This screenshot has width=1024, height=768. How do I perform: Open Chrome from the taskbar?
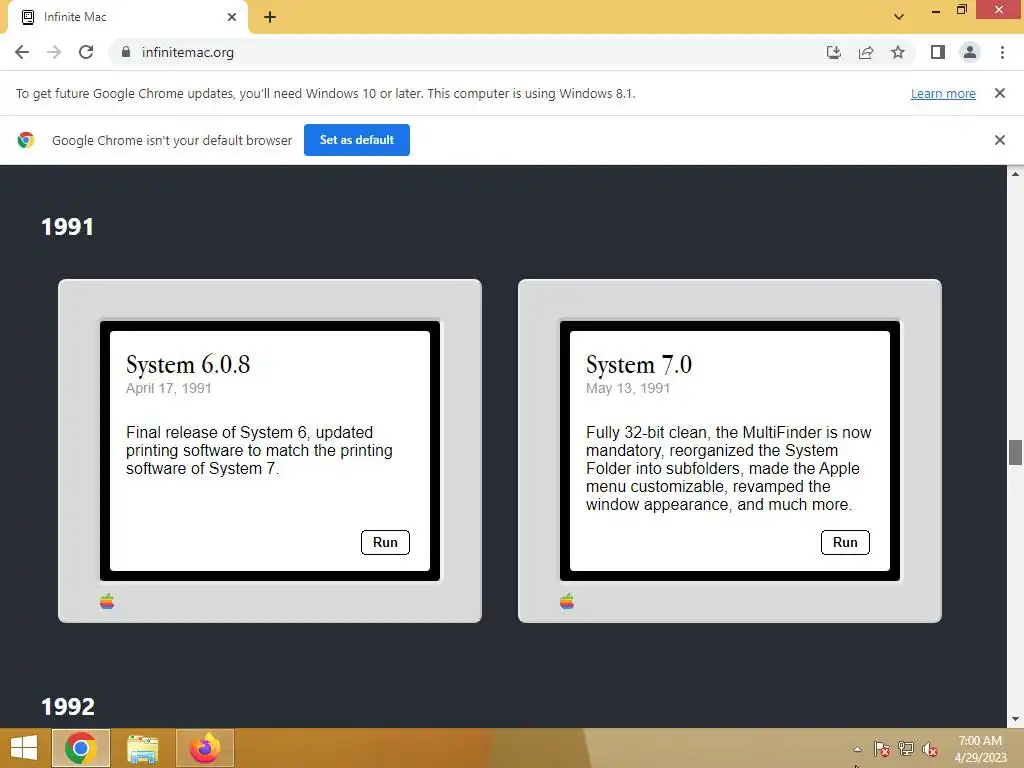click(80, 748)
